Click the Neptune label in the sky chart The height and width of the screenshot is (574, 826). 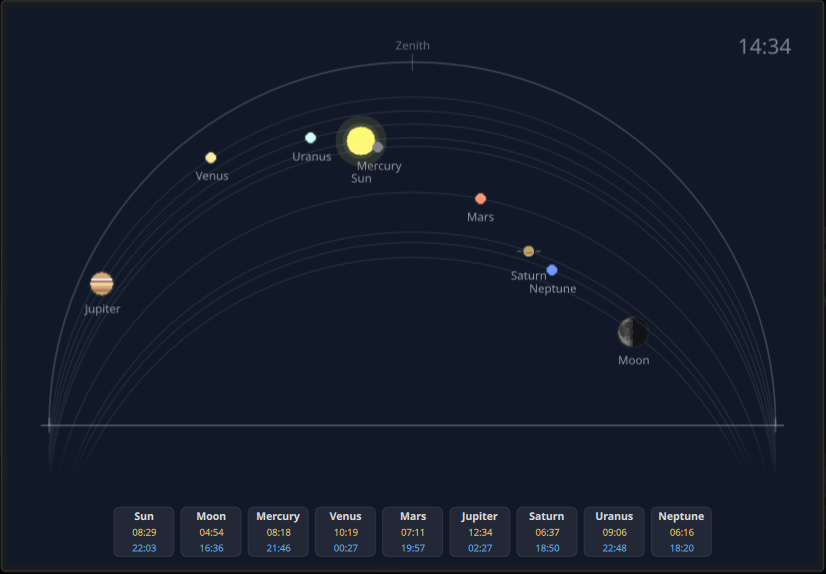click(x=553, y=289)
